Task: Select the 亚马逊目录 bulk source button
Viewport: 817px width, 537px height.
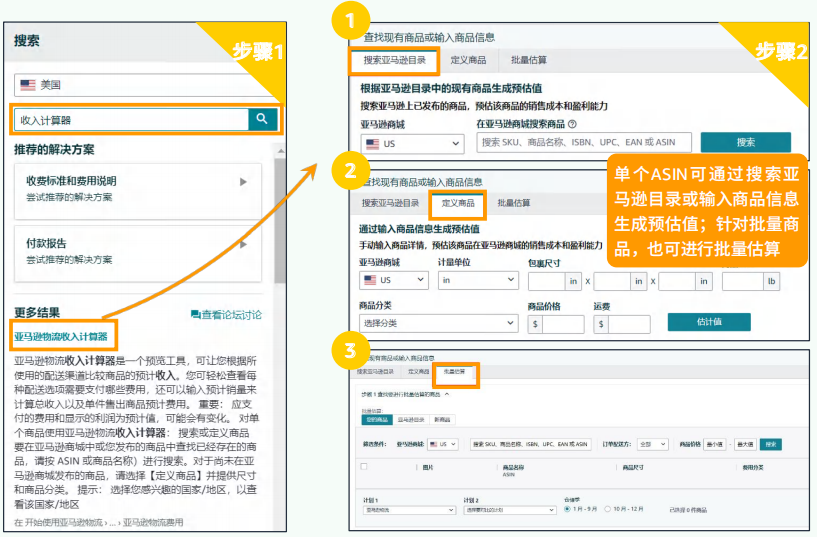Action: tap(411, 420)
